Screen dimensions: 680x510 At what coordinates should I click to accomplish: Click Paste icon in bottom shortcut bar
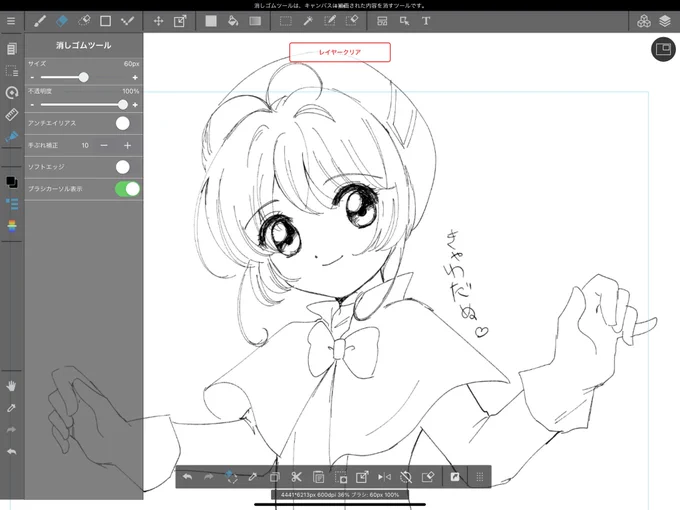318,477
